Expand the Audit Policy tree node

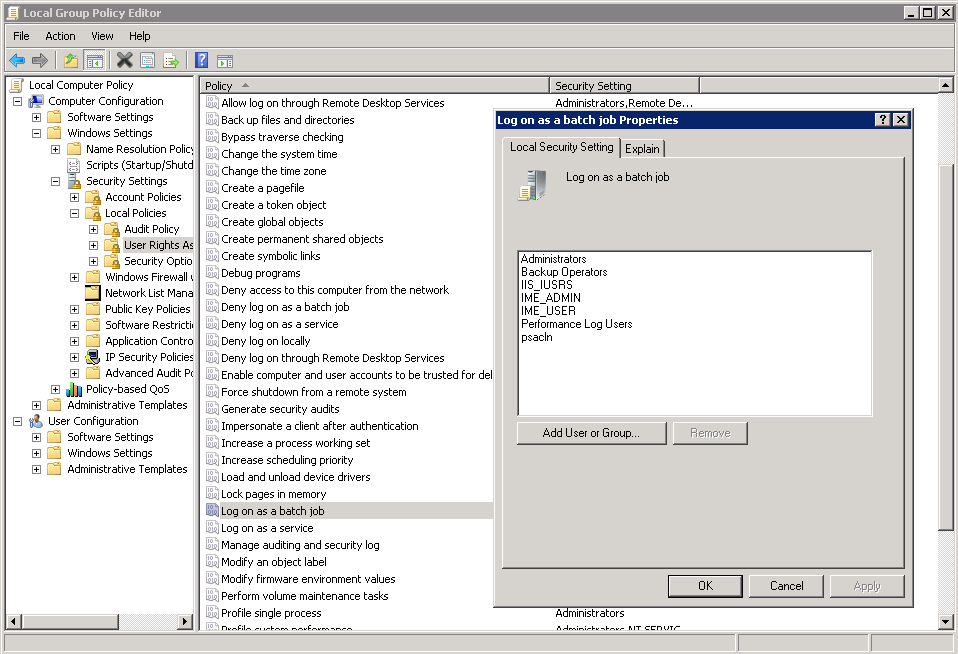[x=93, y=229]
